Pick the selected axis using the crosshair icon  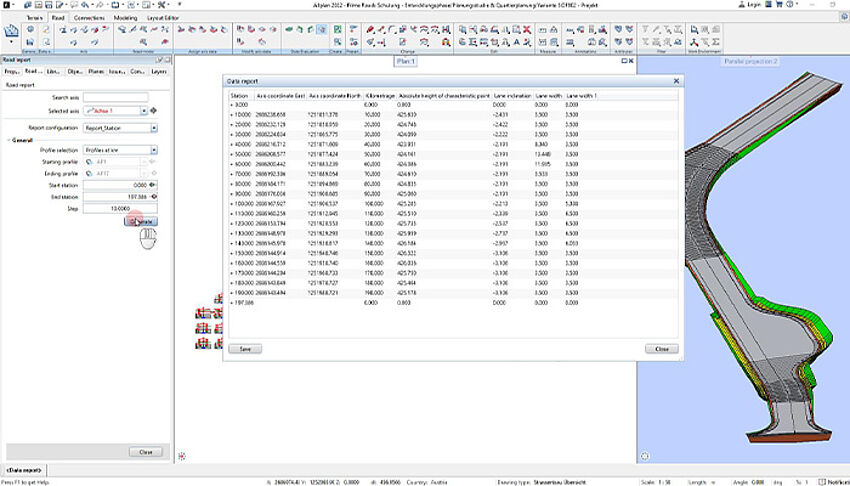[153, 110]
